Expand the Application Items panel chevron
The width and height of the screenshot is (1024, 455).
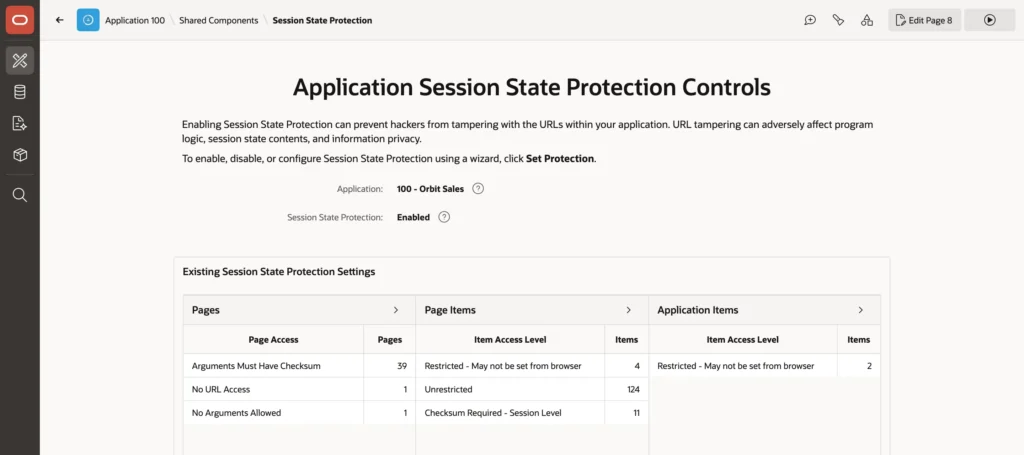point(861,310)
